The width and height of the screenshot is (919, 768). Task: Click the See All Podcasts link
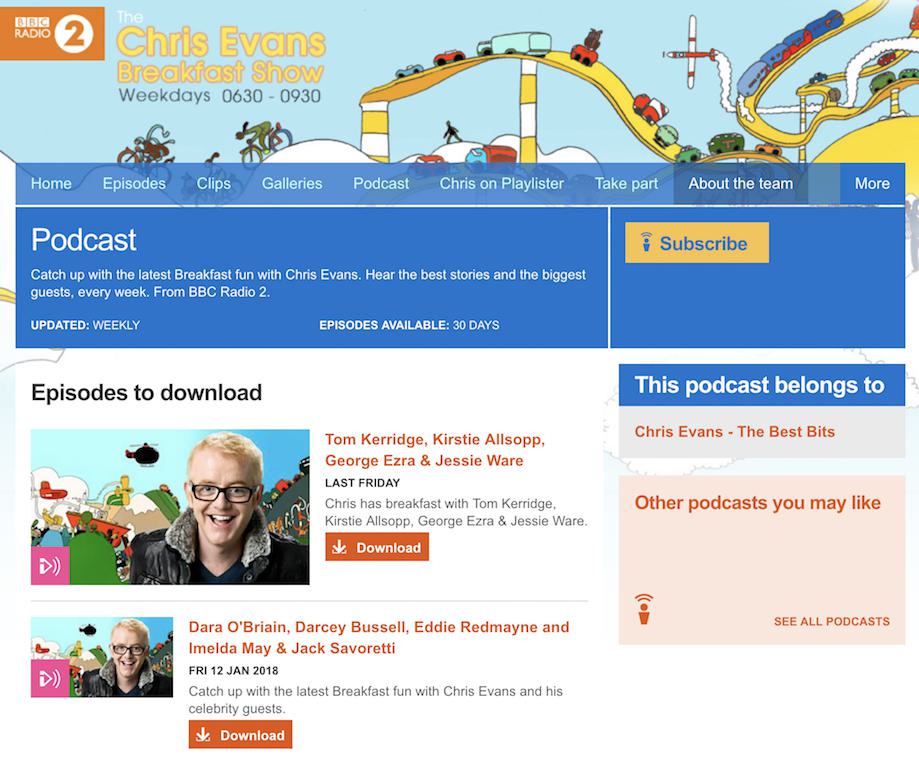(831, 621)
